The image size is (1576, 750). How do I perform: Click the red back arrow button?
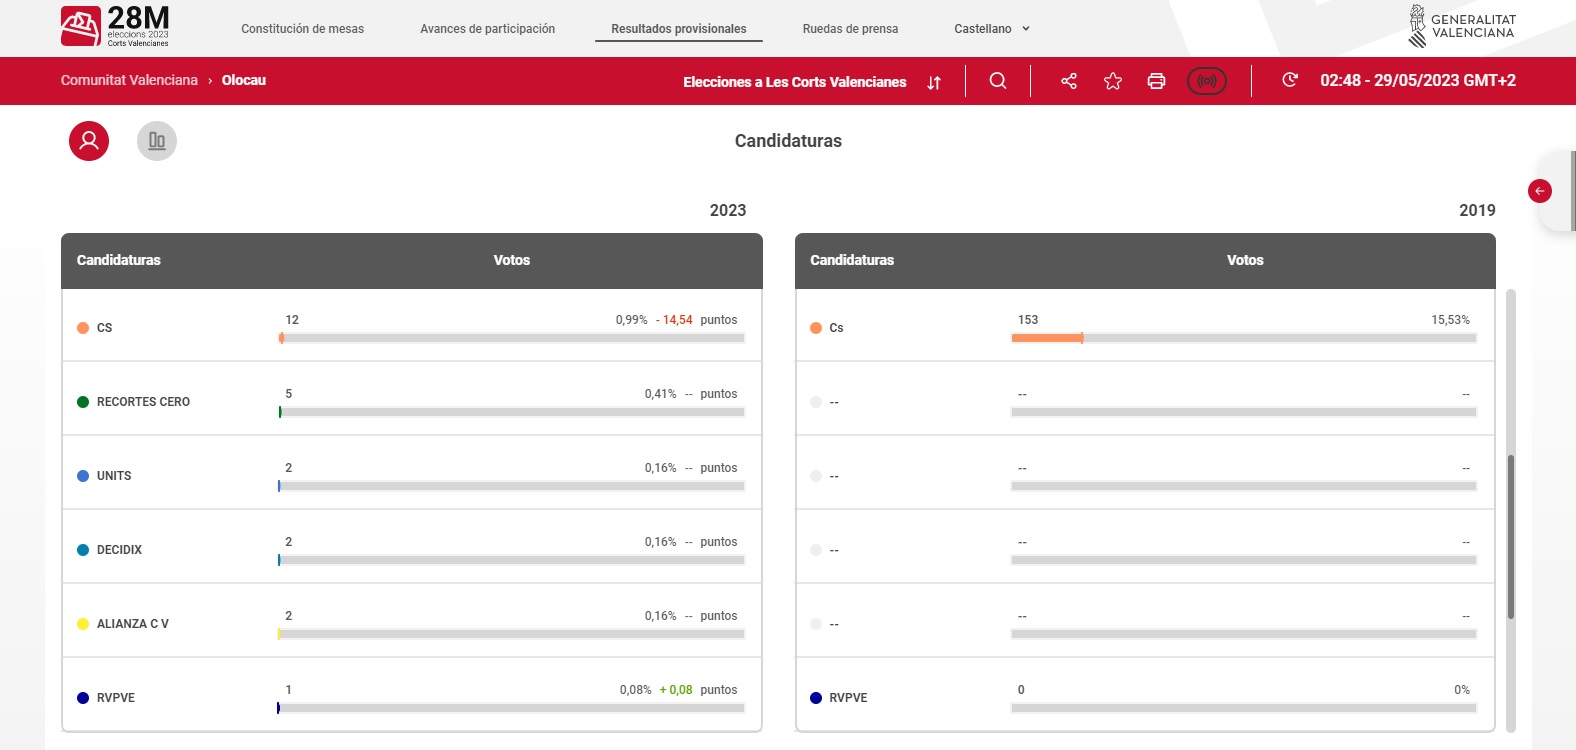point(1540,191)
